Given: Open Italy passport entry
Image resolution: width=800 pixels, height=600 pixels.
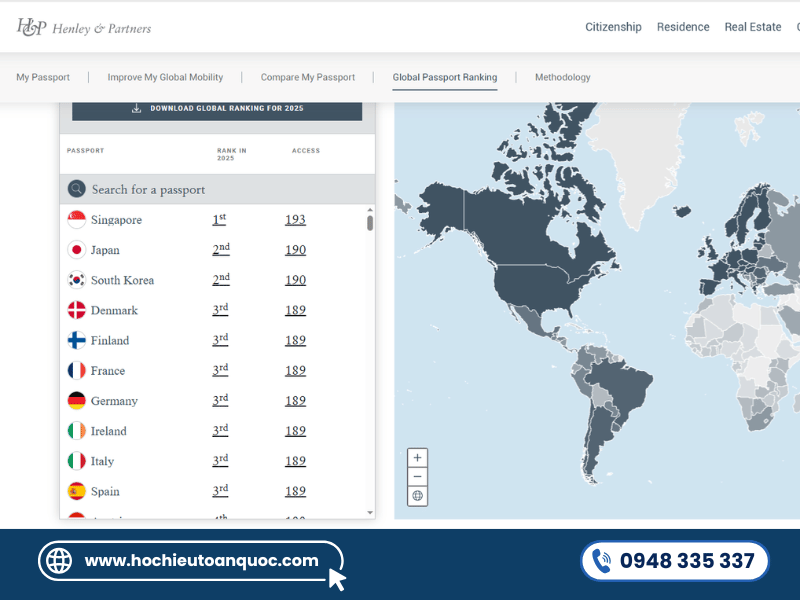Looking at the screenshot, I should [x=102, y=461].
